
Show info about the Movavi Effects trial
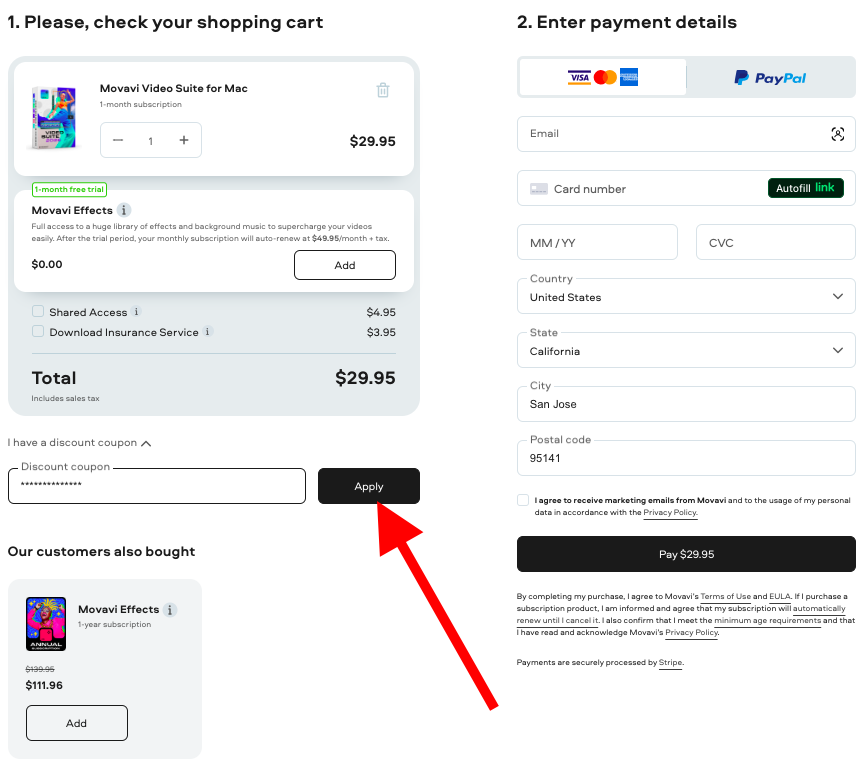point(124,211)
